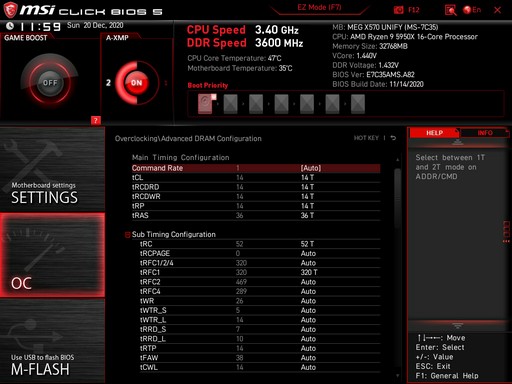
Task: Open the M-FLASH BIOS flashing section
Action: [52, 341]
